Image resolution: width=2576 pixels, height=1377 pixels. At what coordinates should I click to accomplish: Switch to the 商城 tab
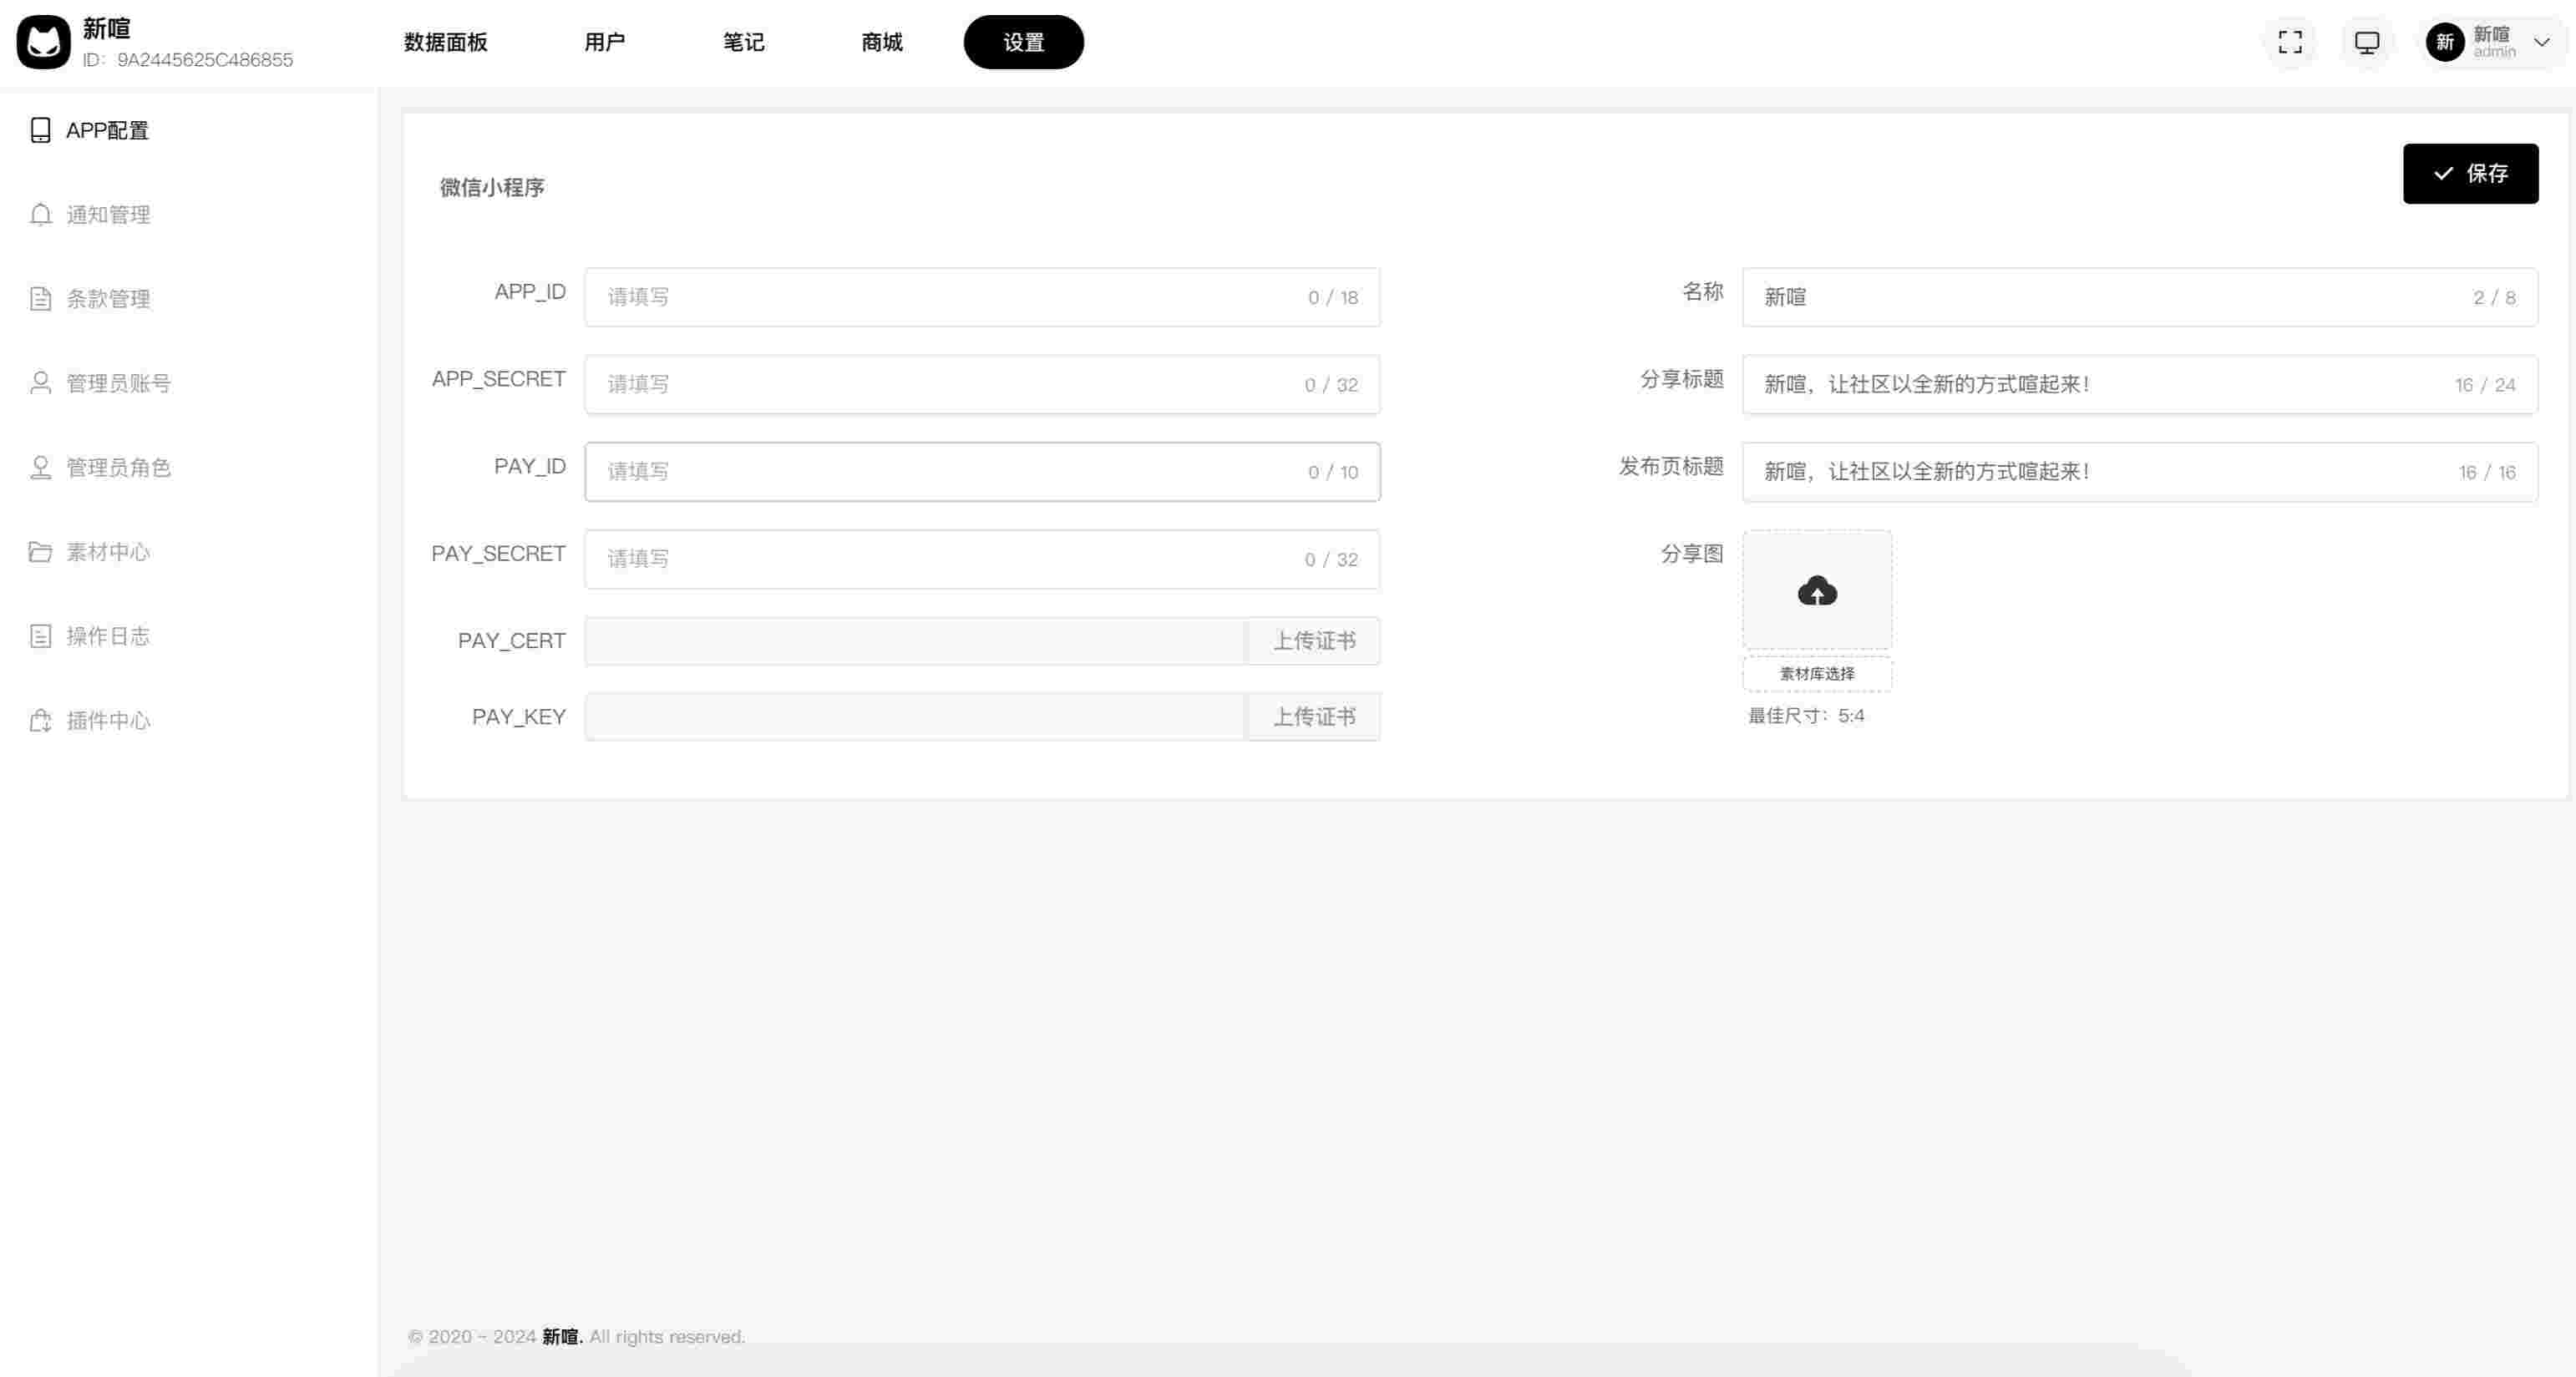(x=881, y=42)
